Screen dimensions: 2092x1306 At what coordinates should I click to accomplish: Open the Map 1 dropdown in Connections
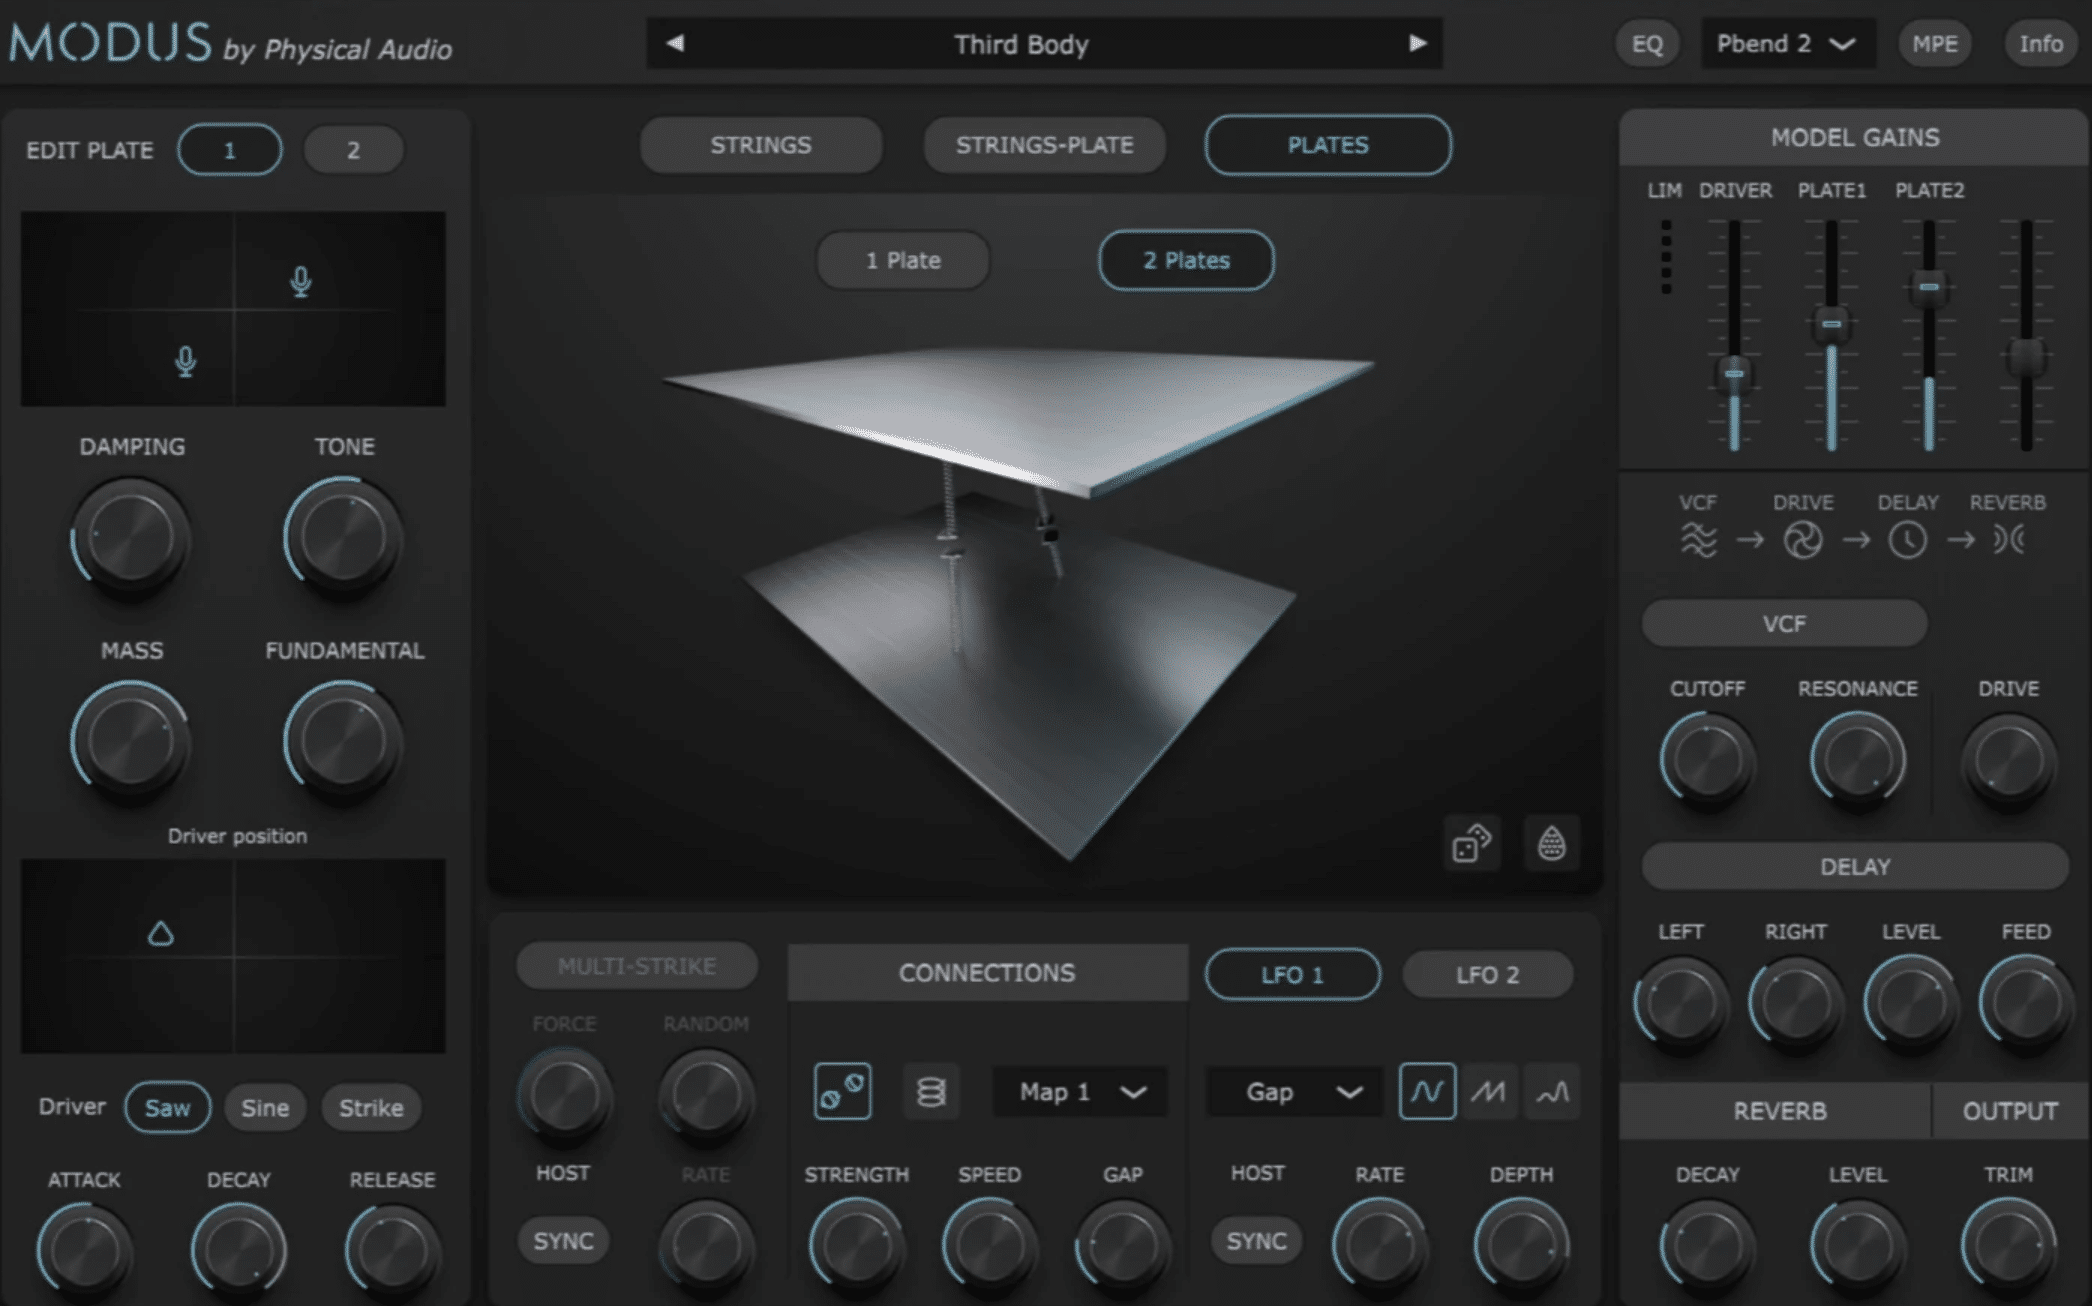pos(1078,1091)
